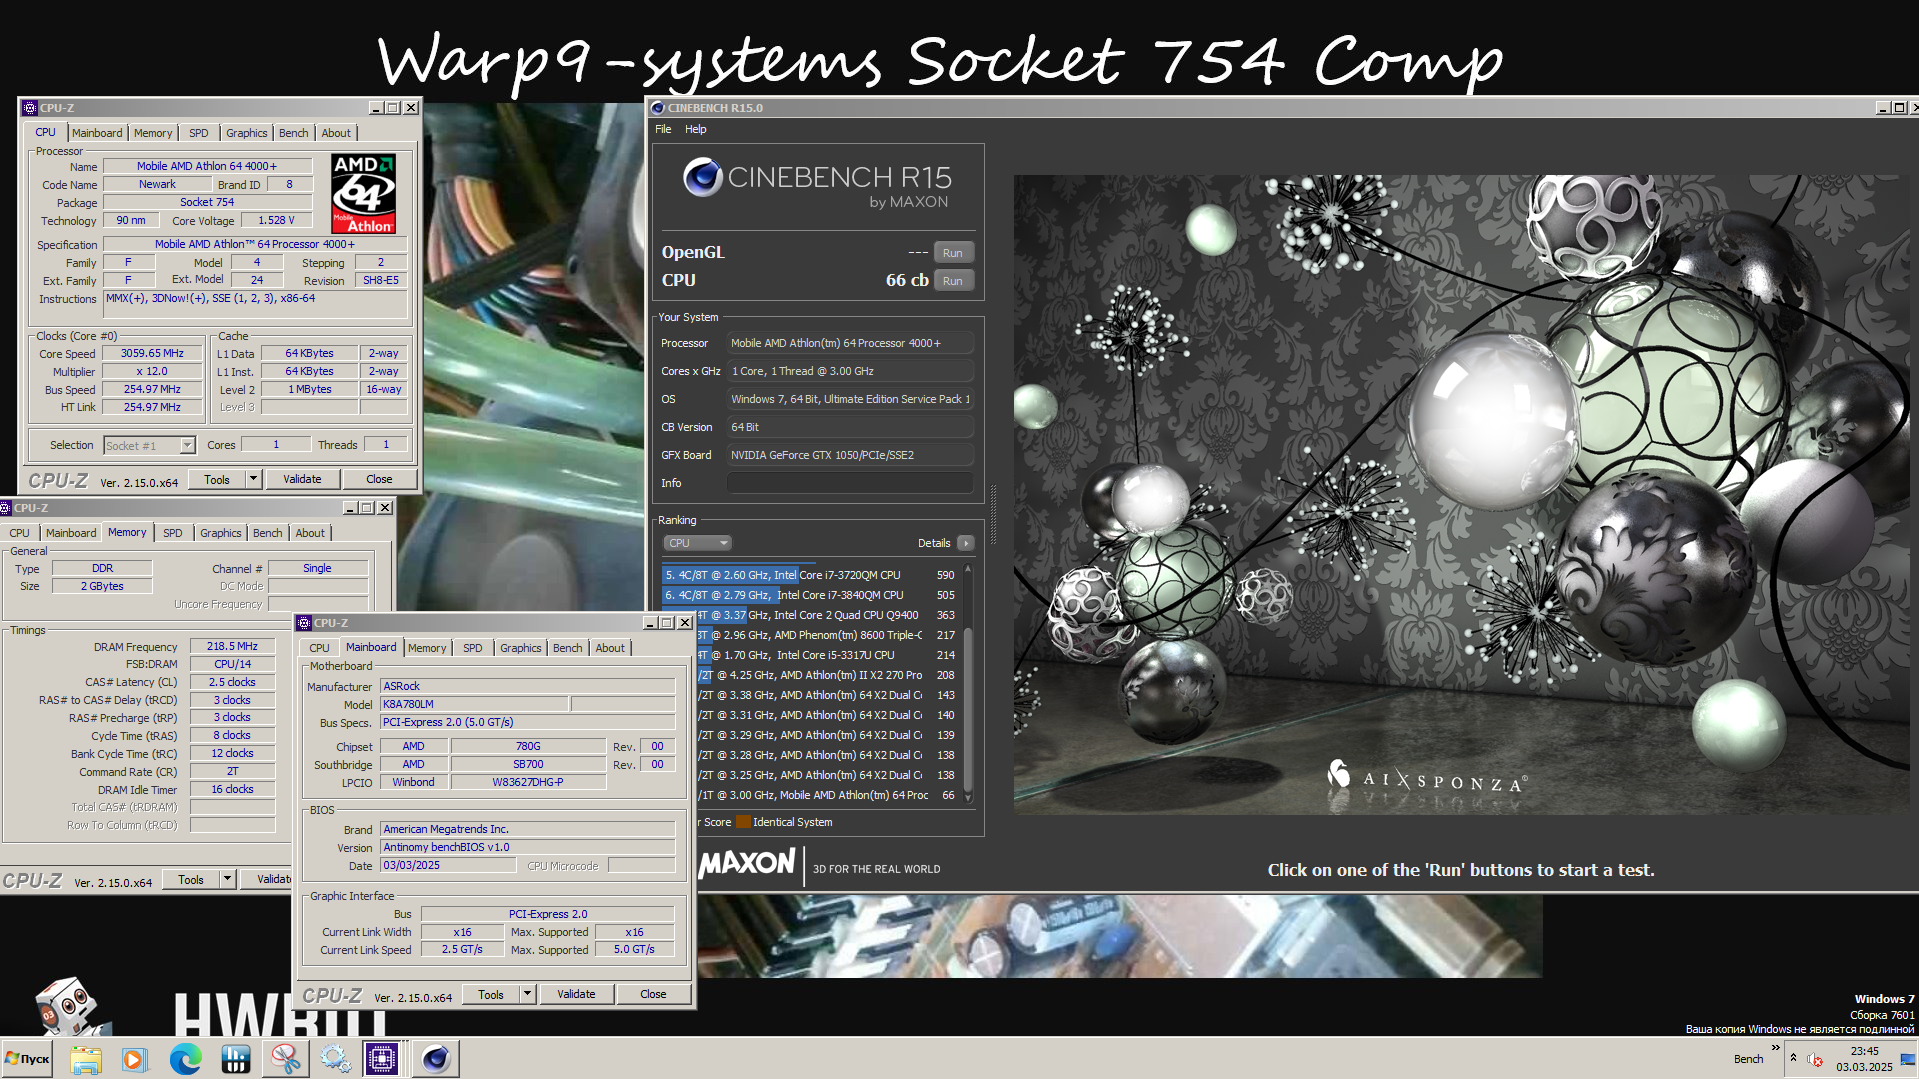
Task: Click the BIOS Version field Antinomy benchBIOS v1.0
Action: point(528,847)
